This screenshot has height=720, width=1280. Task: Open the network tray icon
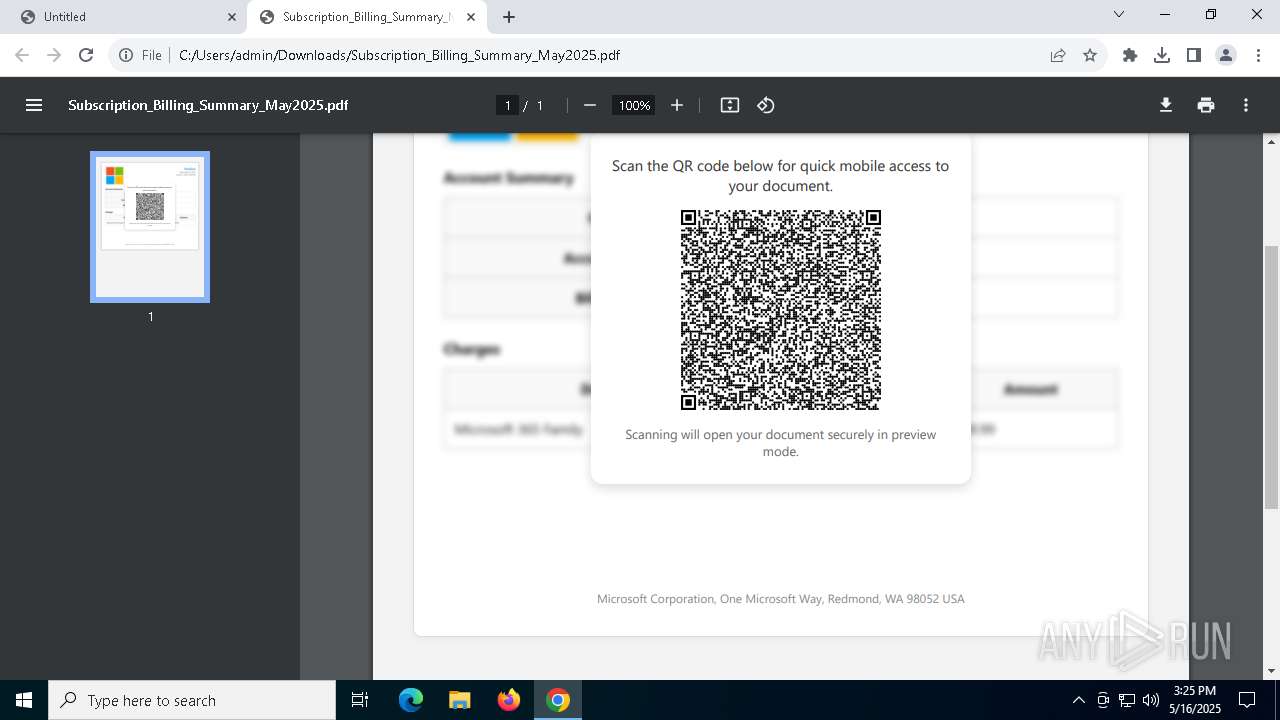(1127, 700)
